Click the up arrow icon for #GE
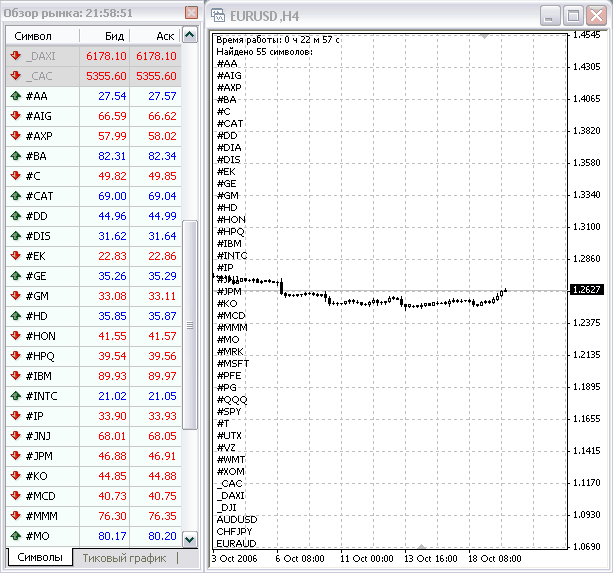Image resolution: width=613 pixels, height=573 pixels. coord(16,276)
